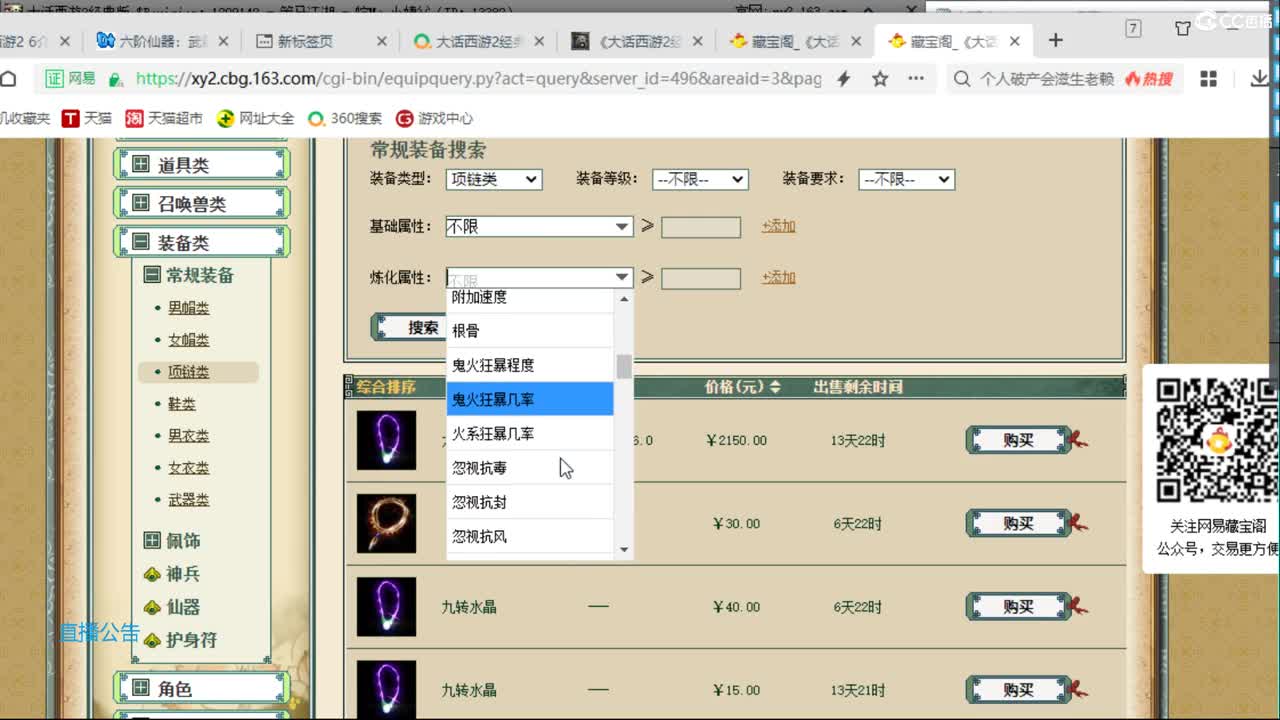
Task: Sort results by 综合排序
Action: click(385, 387)
